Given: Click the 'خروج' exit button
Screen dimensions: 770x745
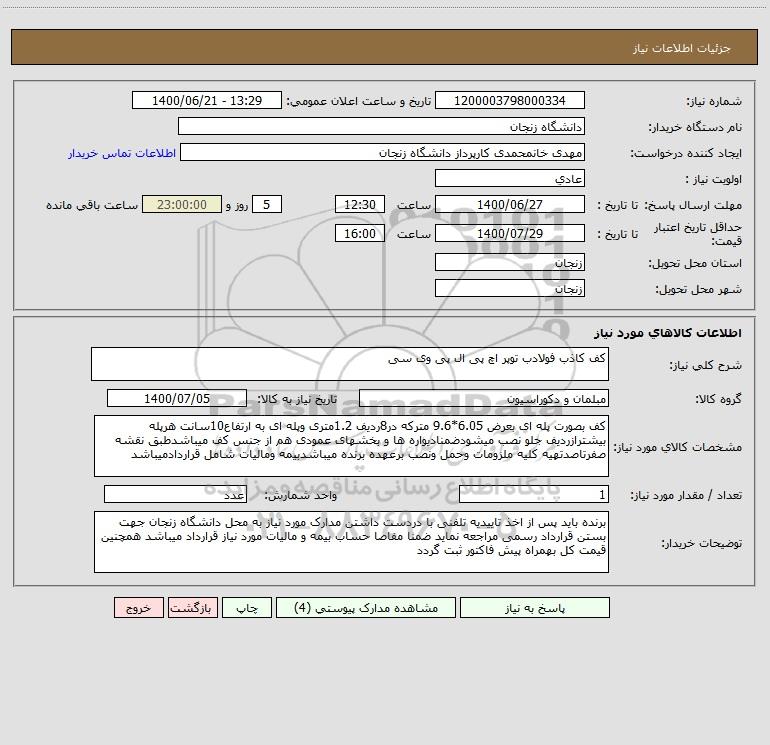Looking at the screenshot, I should [138, 608].
